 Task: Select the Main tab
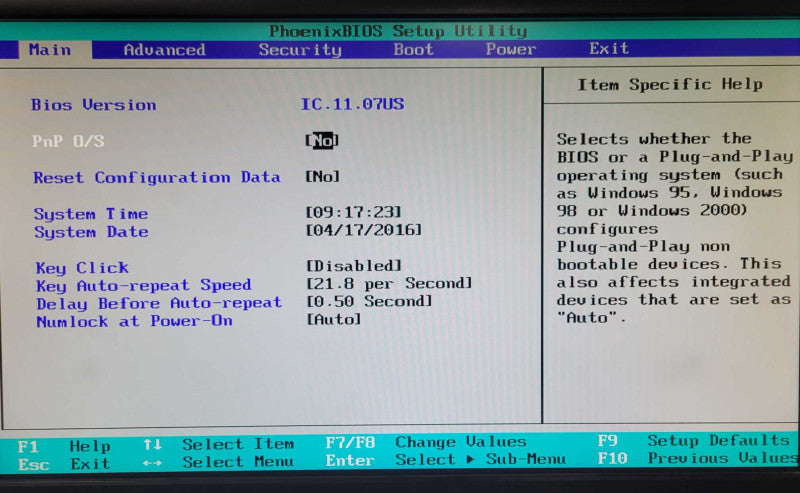coord(50,50)
